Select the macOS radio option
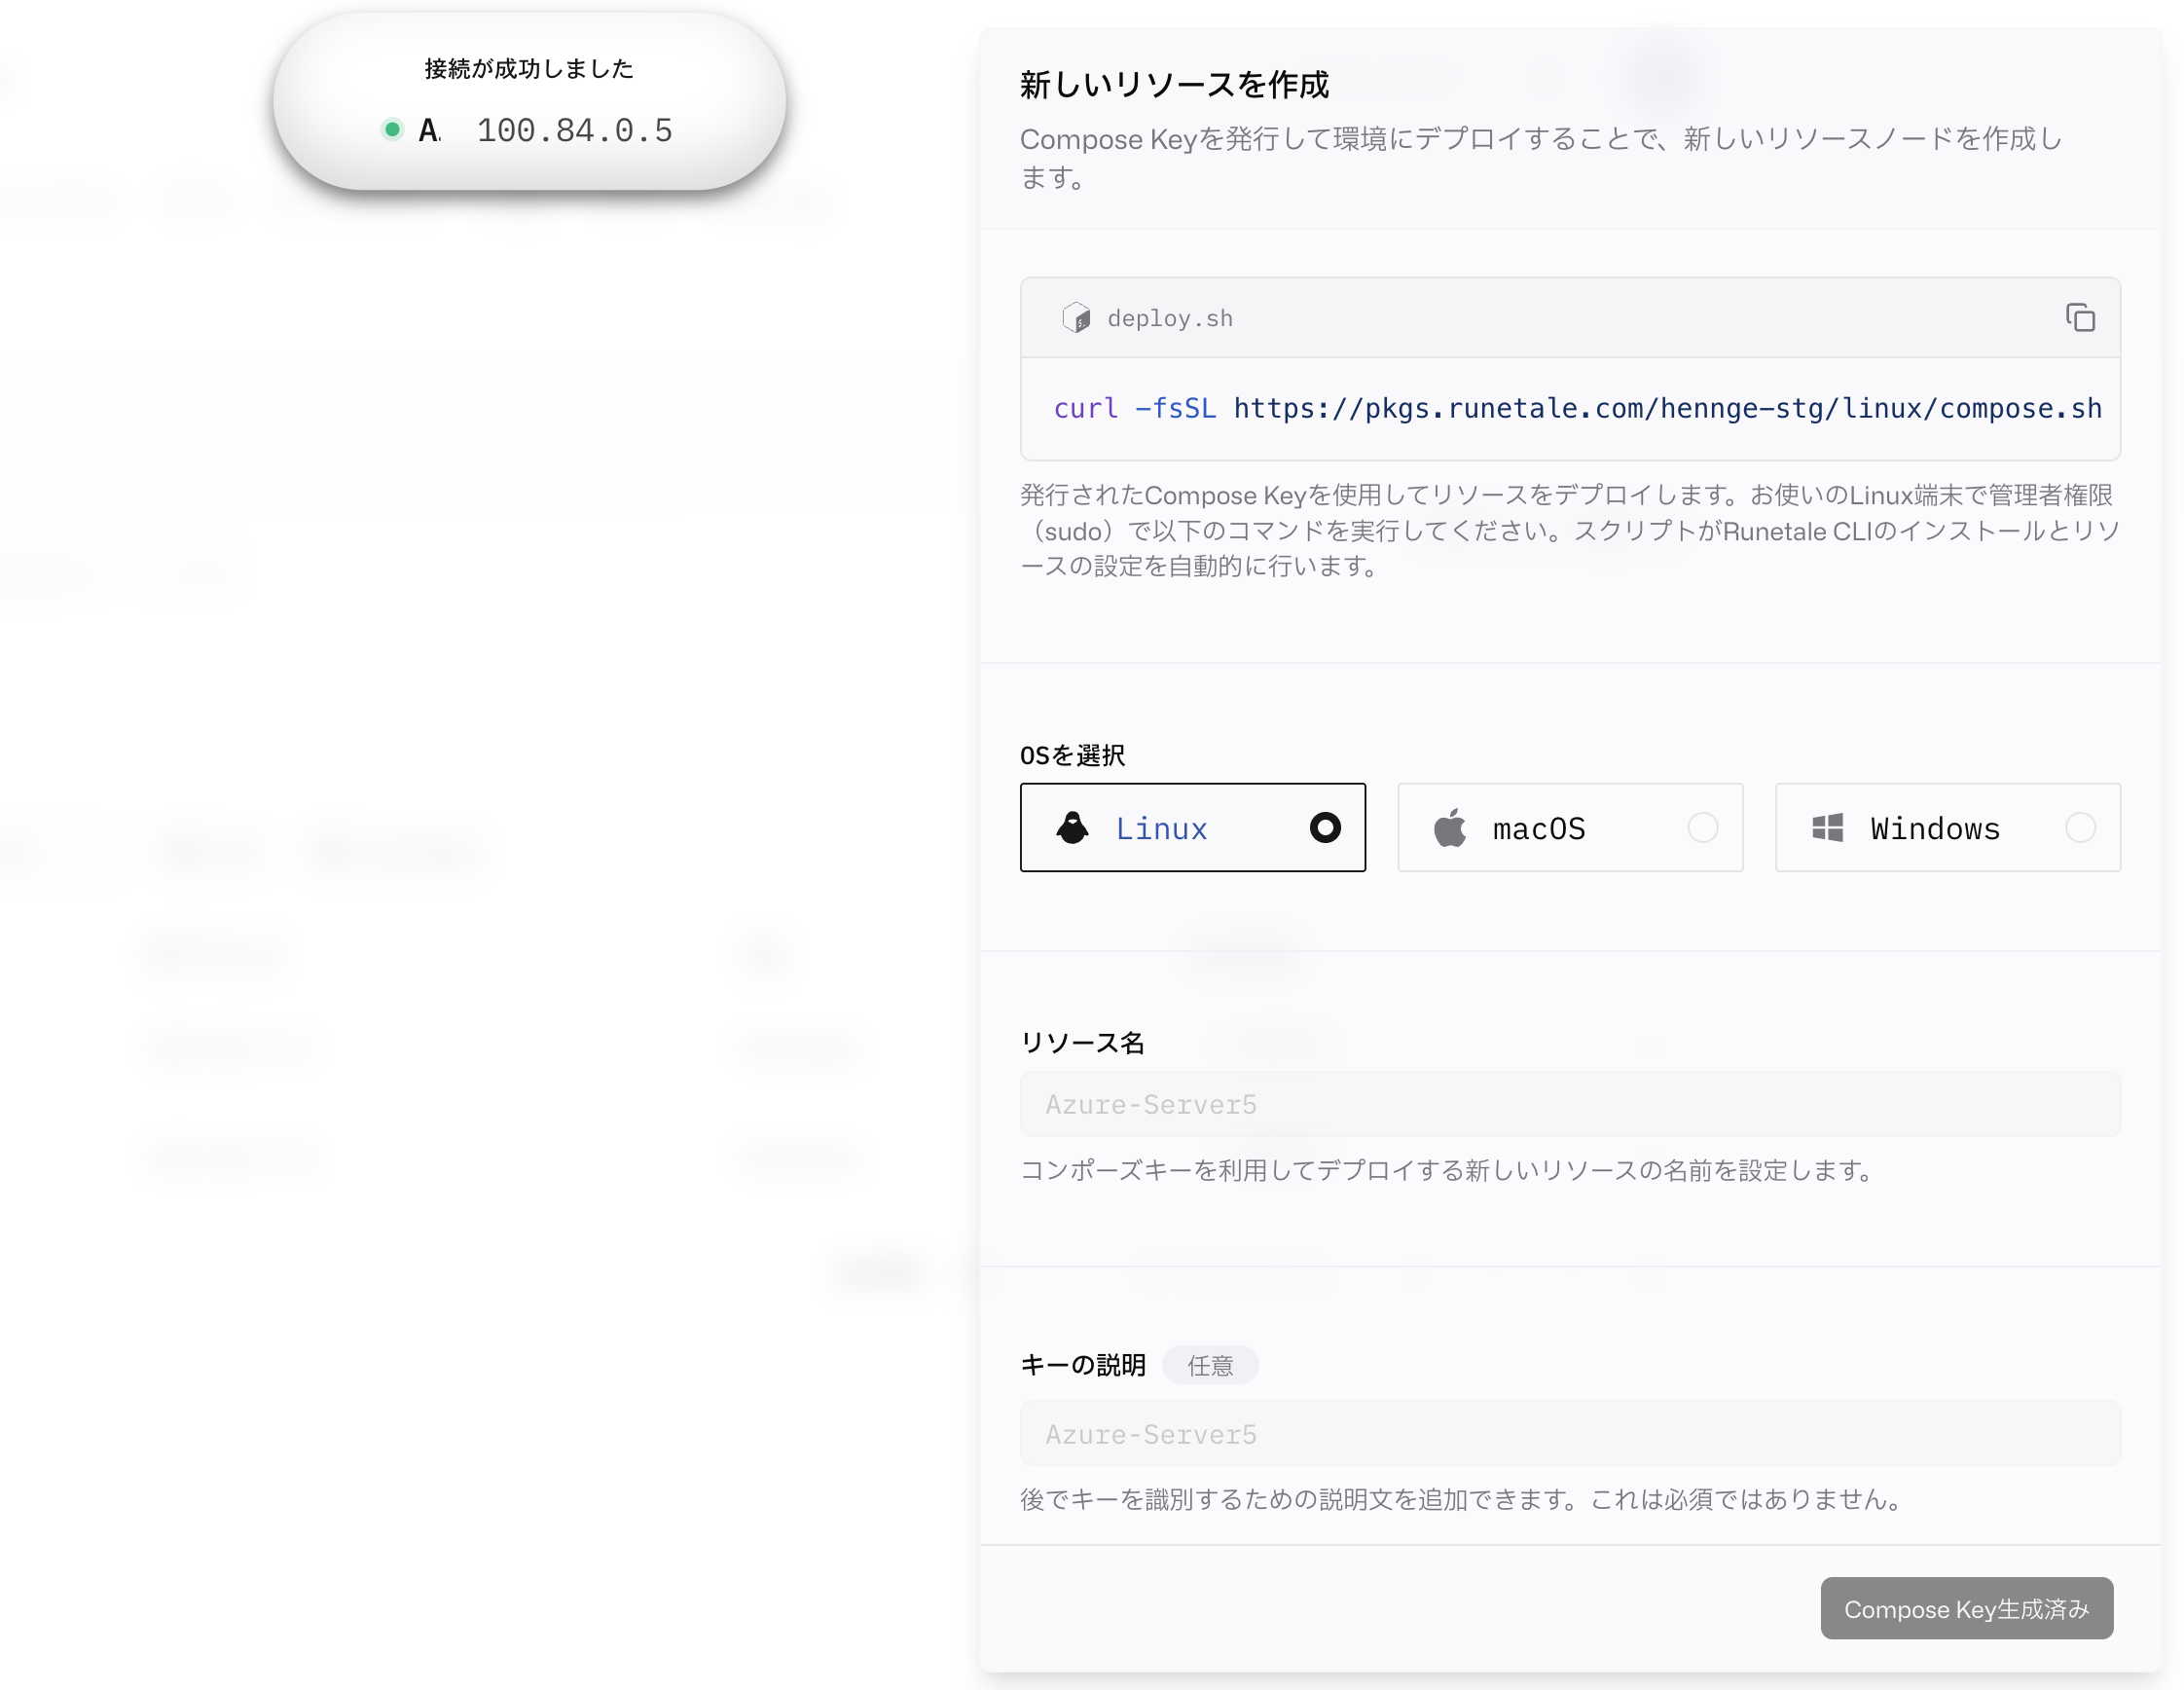 pos(1703,828)
